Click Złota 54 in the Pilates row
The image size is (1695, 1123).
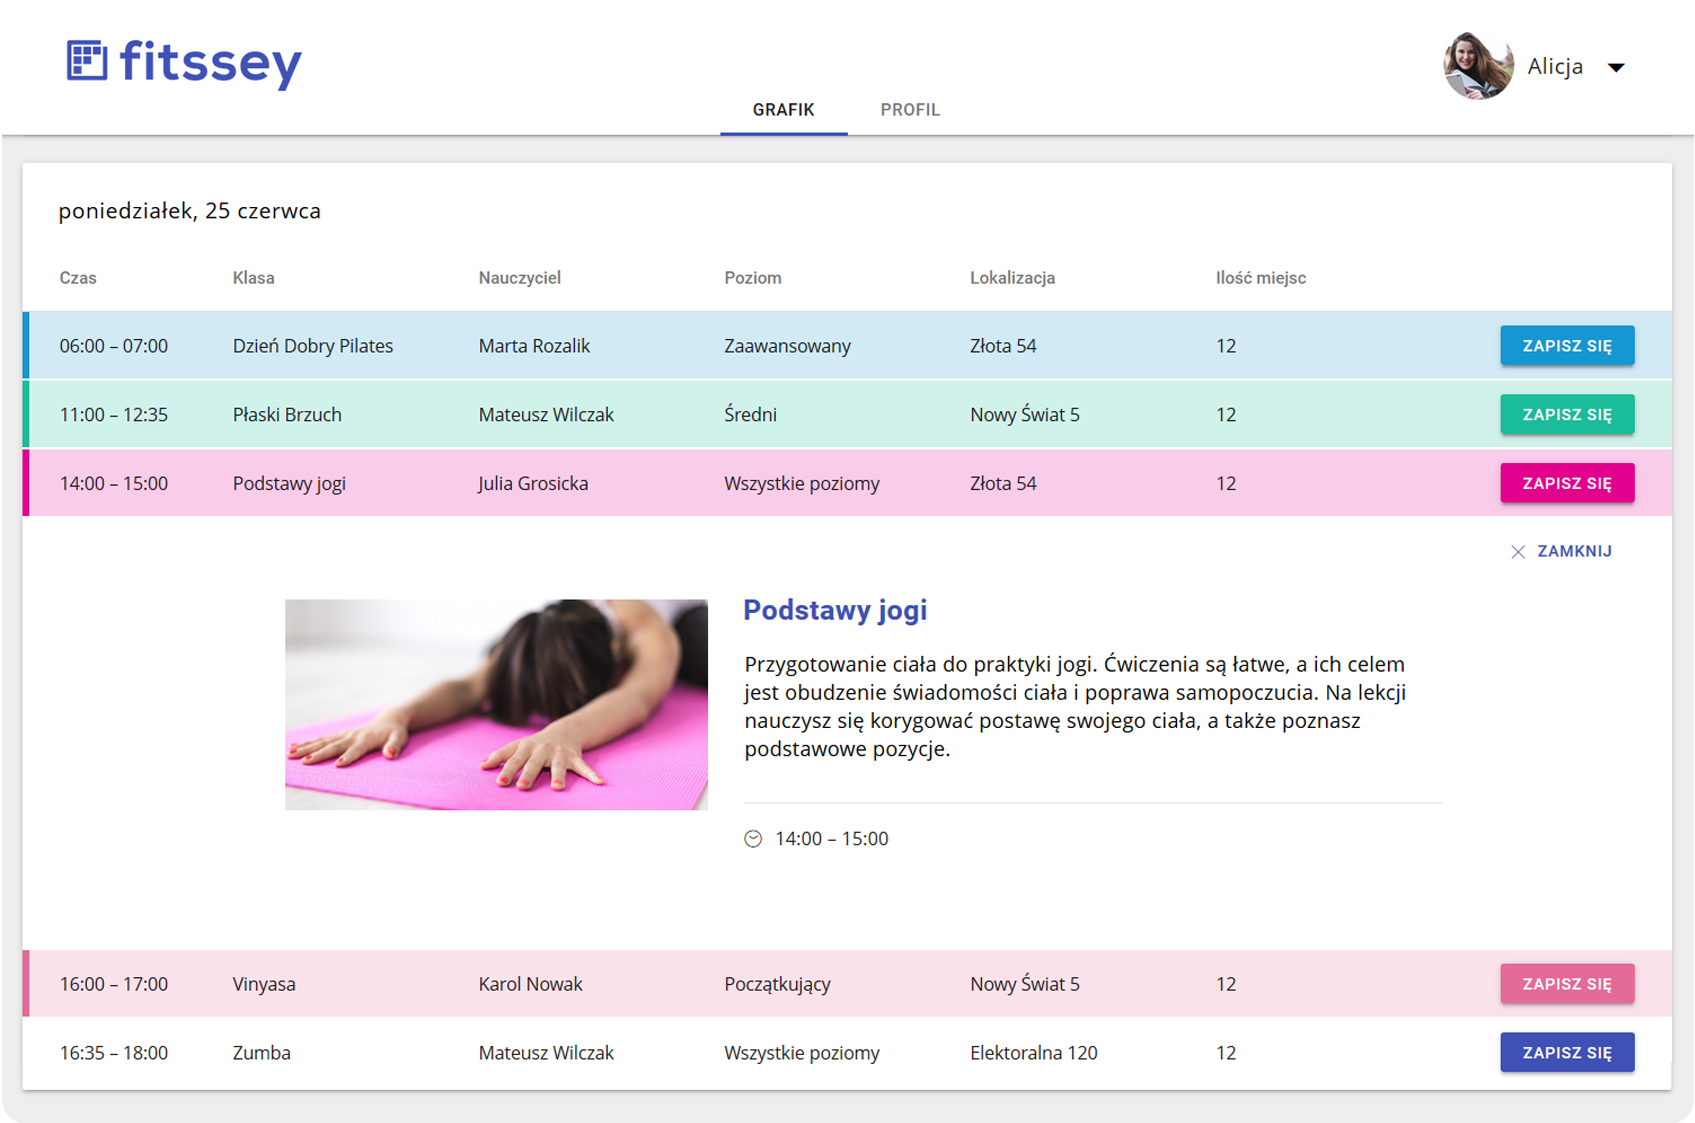(1003, 346)
